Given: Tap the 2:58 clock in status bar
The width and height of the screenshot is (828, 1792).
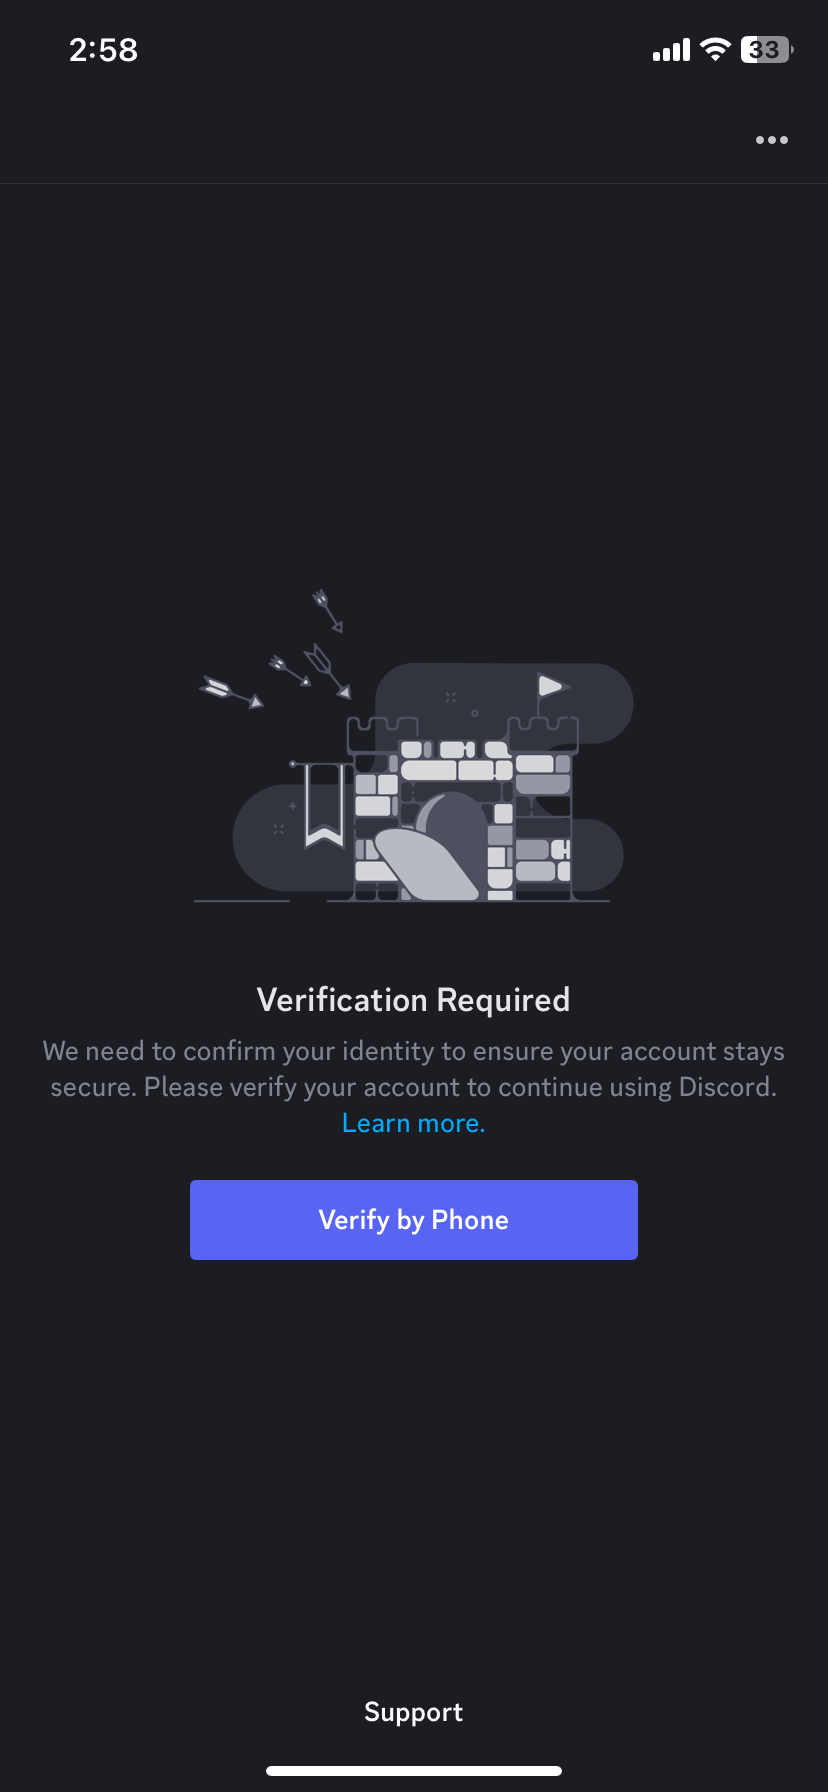Looking at the screenshot, I should tap(103, 50).
